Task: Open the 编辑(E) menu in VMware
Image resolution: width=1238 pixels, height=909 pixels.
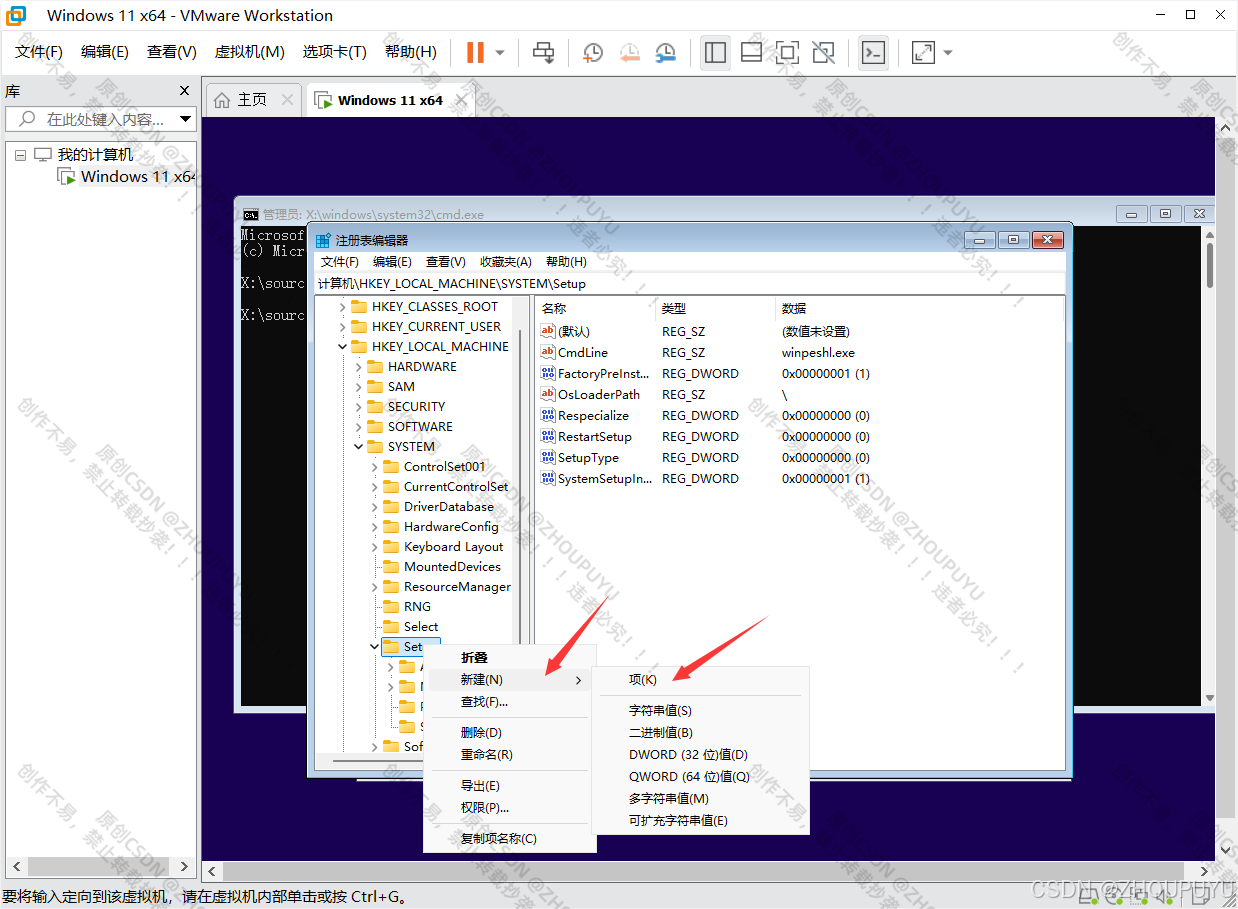Action: 105,52
